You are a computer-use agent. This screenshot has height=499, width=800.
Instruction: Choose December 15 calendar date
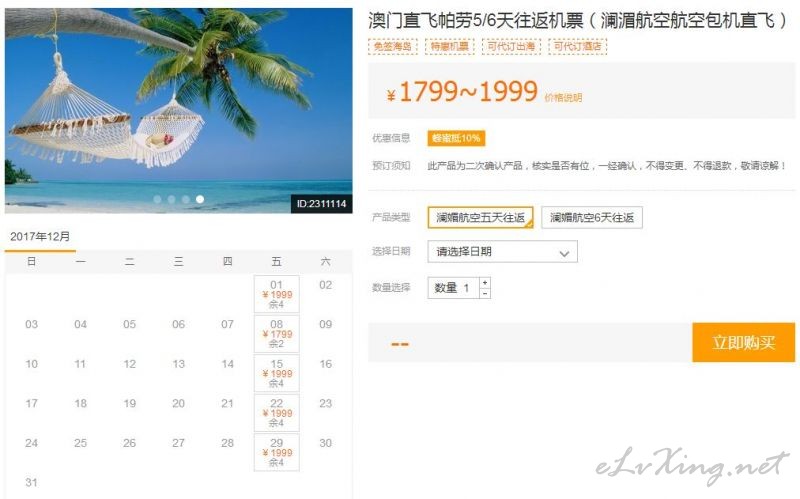[x=277, y=373]
